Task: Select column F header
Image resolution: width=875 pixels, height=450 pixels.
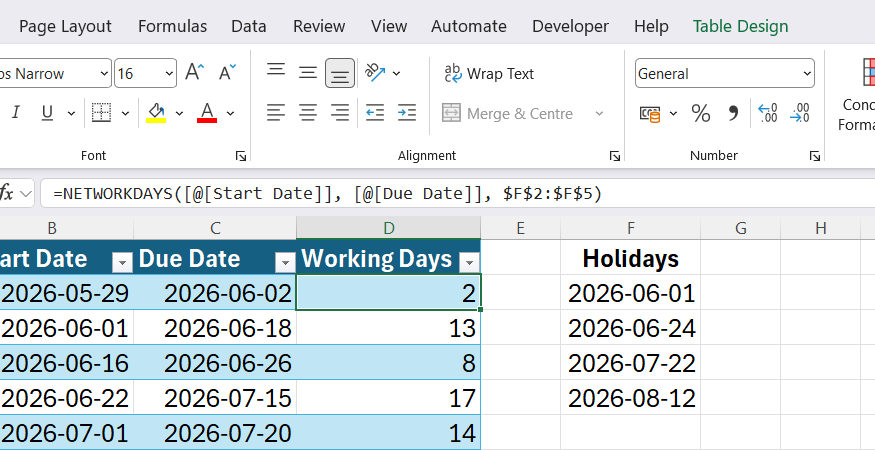Action: (x=631, y=228)
